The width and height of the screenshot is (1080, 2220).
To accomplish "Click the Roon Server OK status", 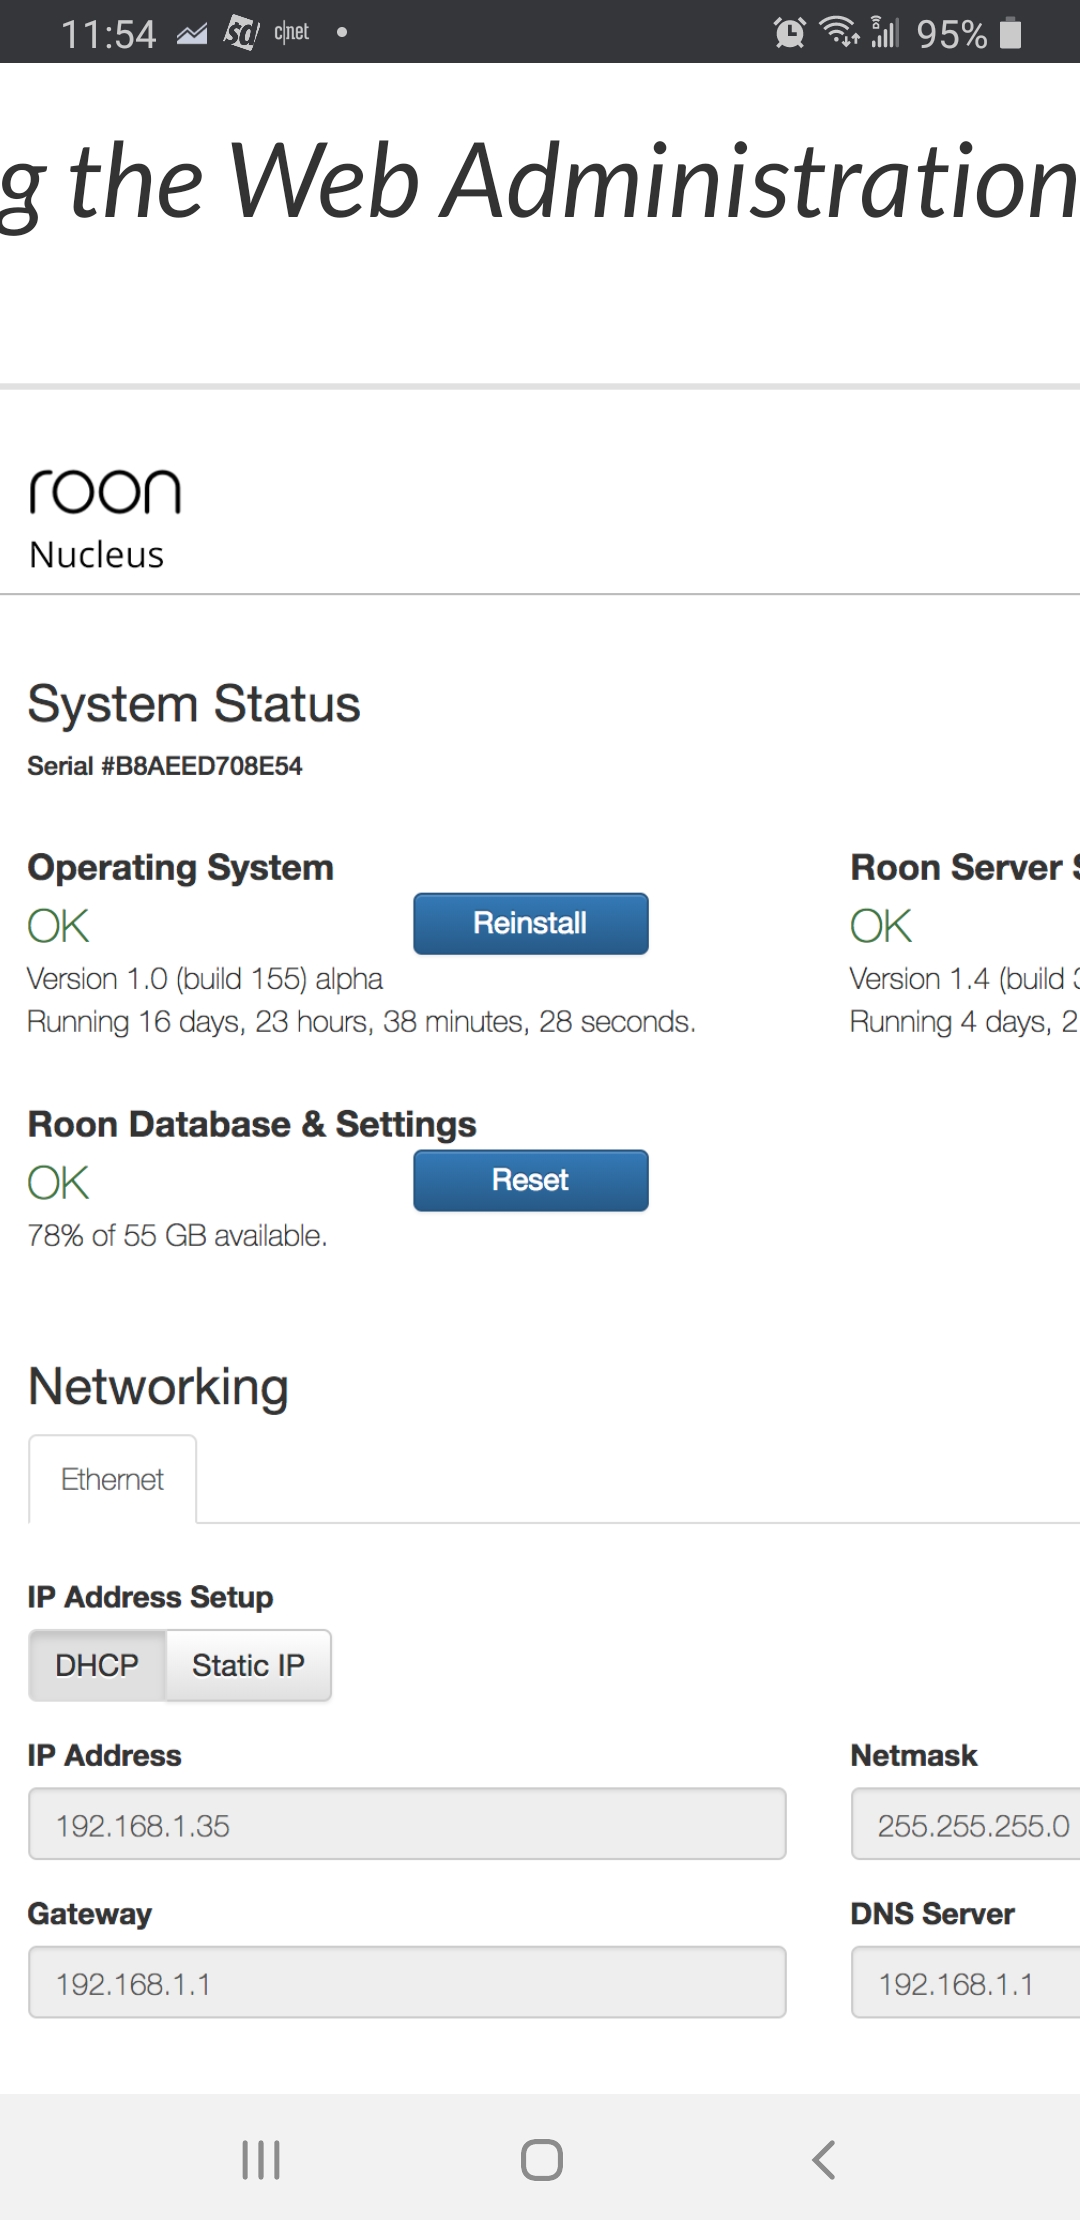I will click(x=881, y=926).
